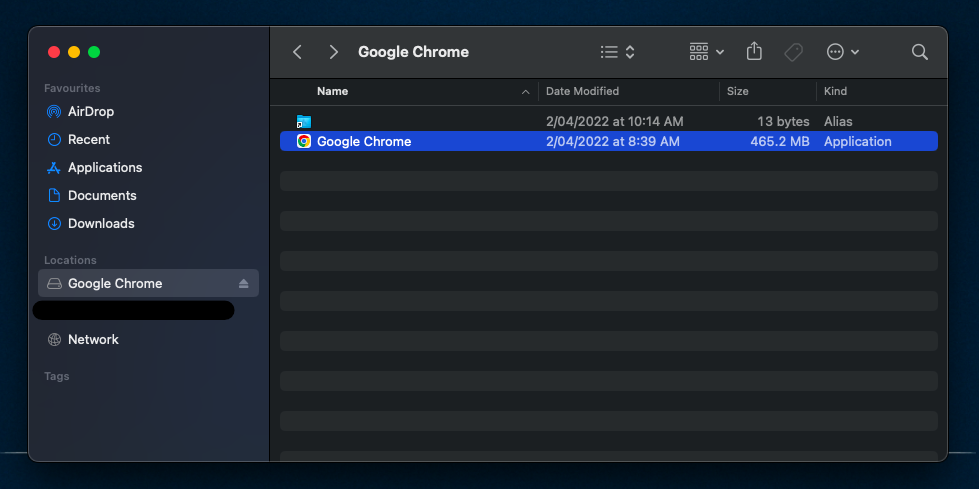Screen dimensions: 979x489
Task: Select the Google Chrome volume in Locations
Action: (x=149, y=284)
